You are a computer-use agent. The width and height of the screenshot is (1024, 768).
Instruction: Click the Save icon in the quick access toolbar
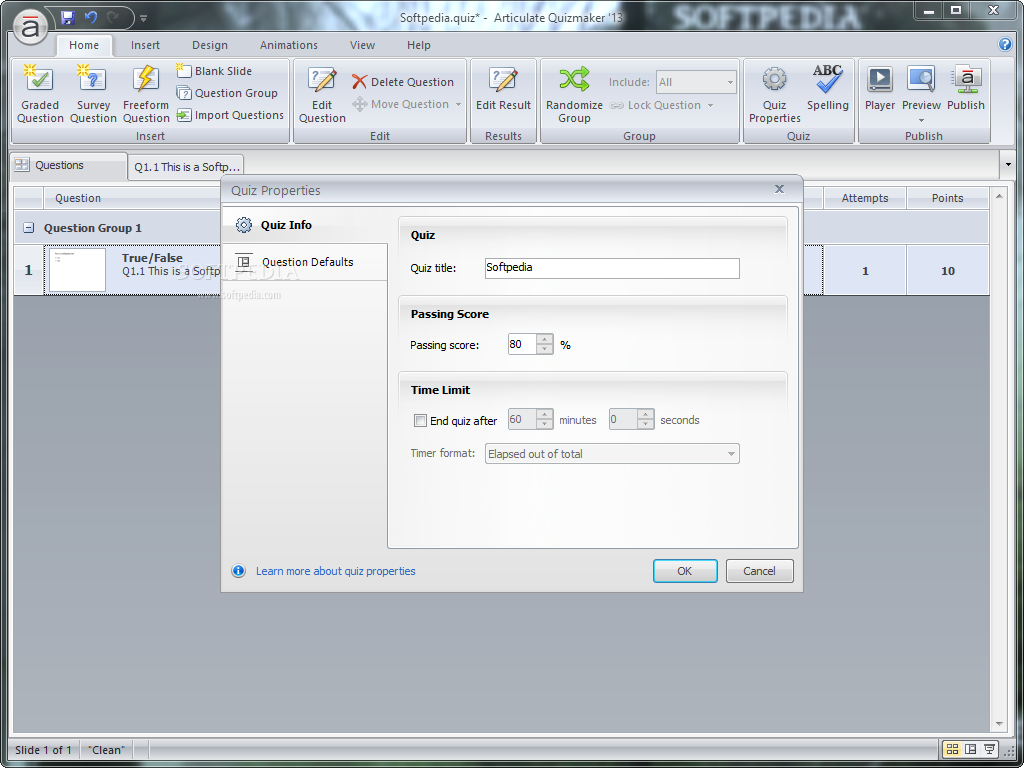pos(67,18)
